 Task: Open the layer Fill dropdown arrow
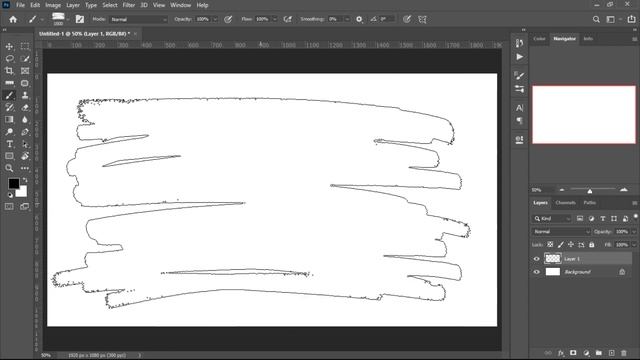click(x=634, y=244)
